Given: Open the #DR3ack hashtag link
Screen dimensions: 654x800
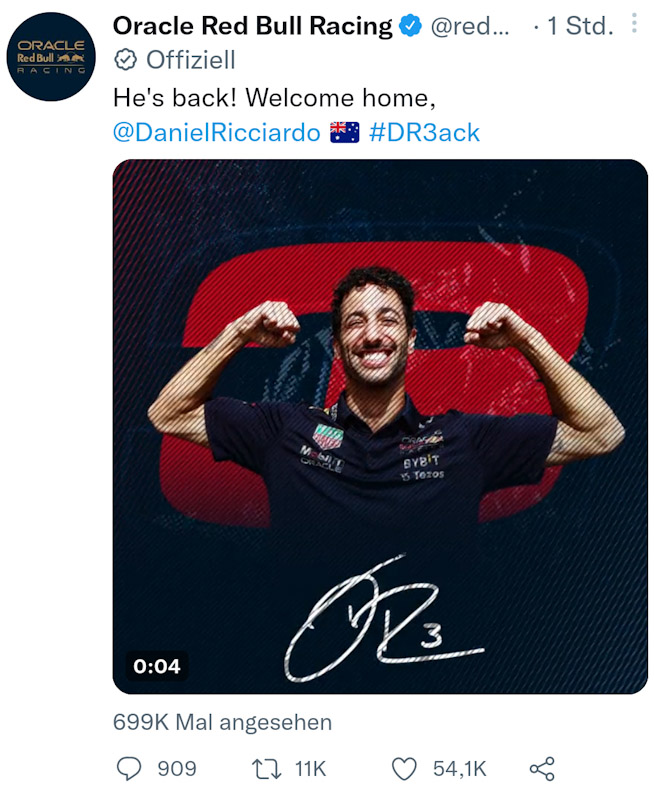Looking at the screenshot, I should 424,133.
